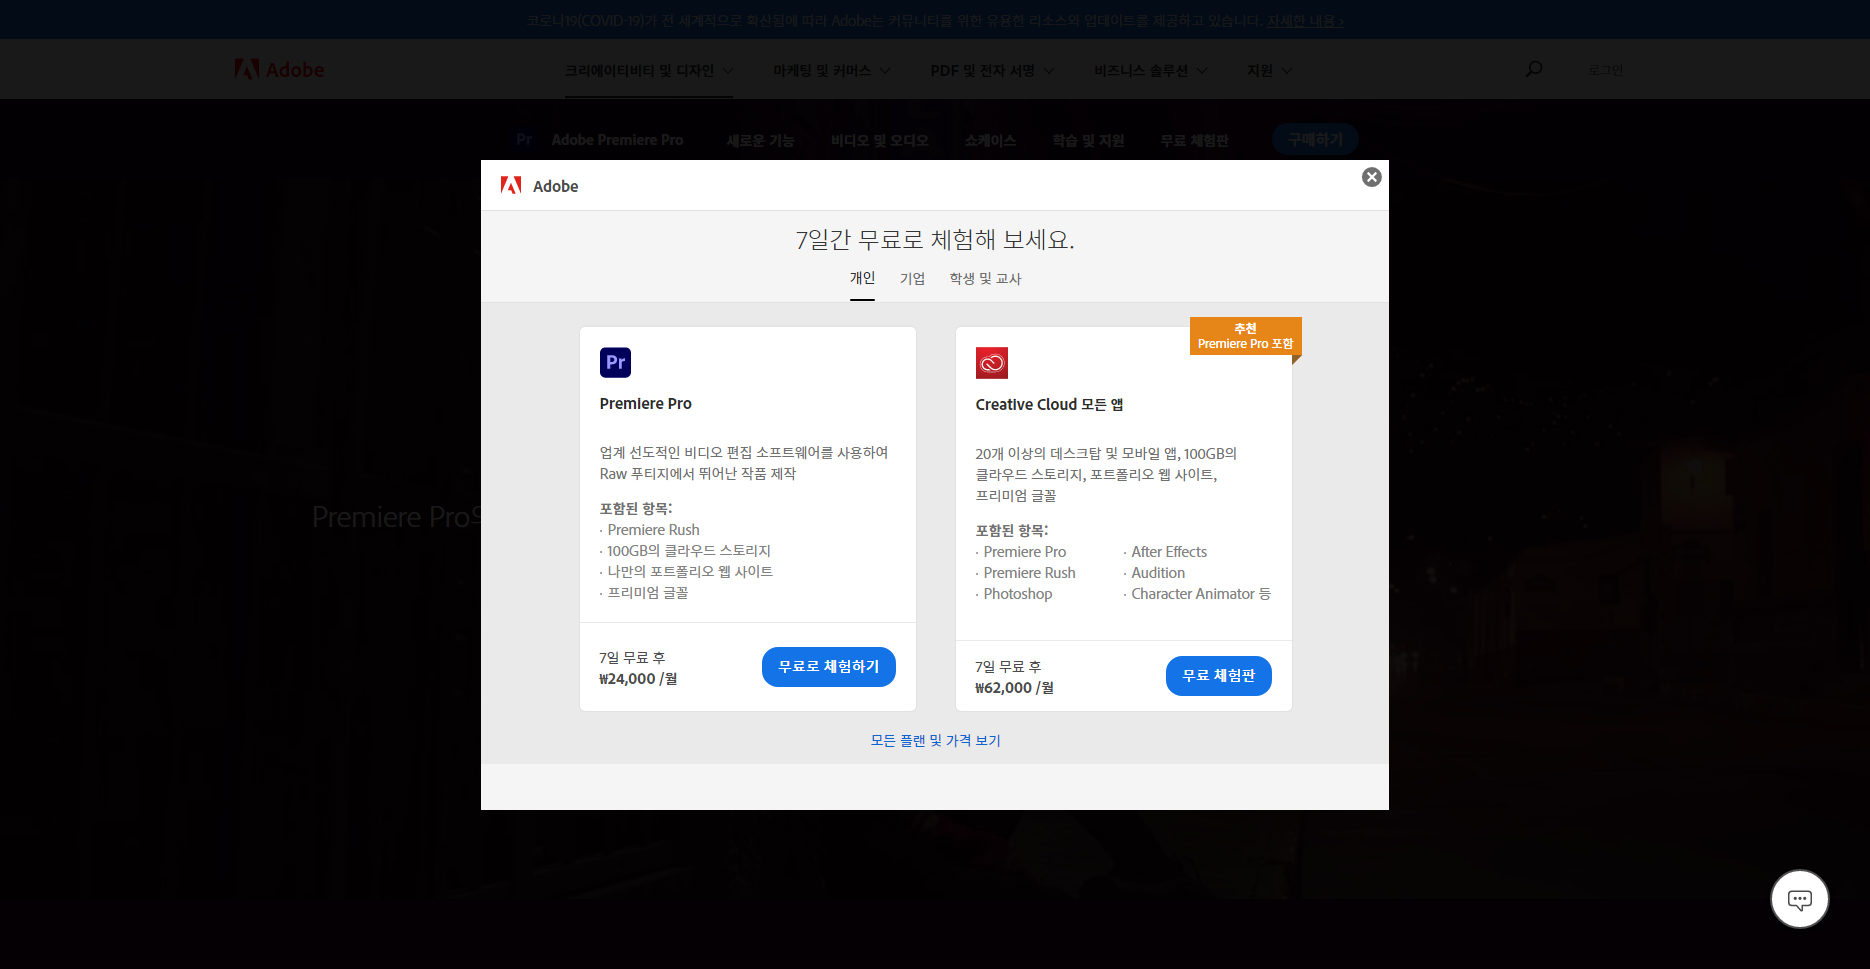Click Photoshop in included list
Image resolution: width=1870 pixels, height=969 pixels.
pyautogui.click(x=1017, y=594)
